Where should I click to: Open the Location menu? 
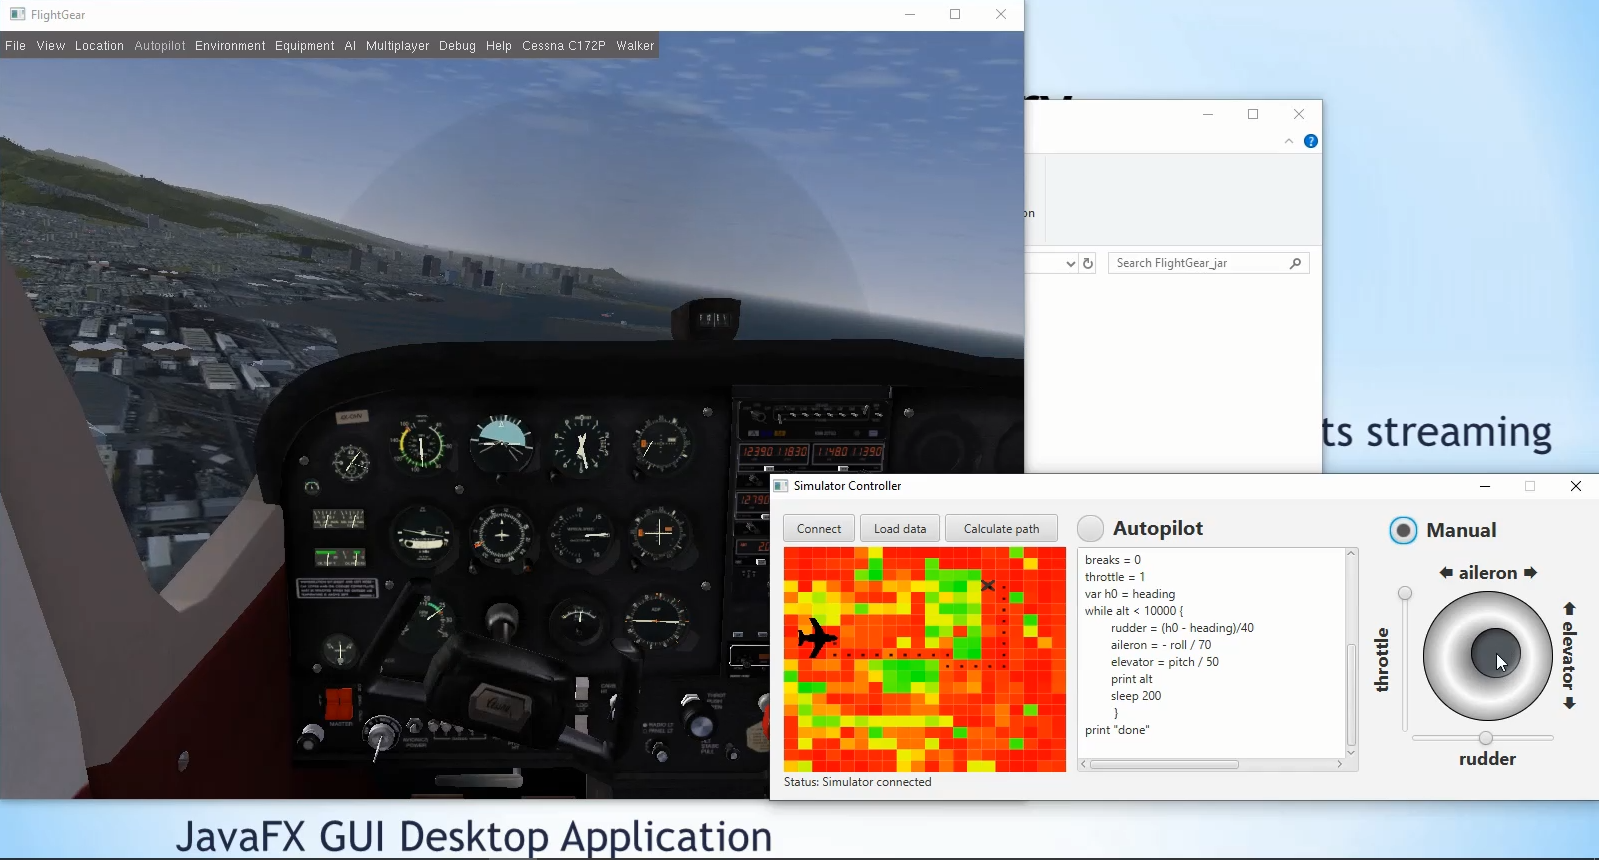99,46
